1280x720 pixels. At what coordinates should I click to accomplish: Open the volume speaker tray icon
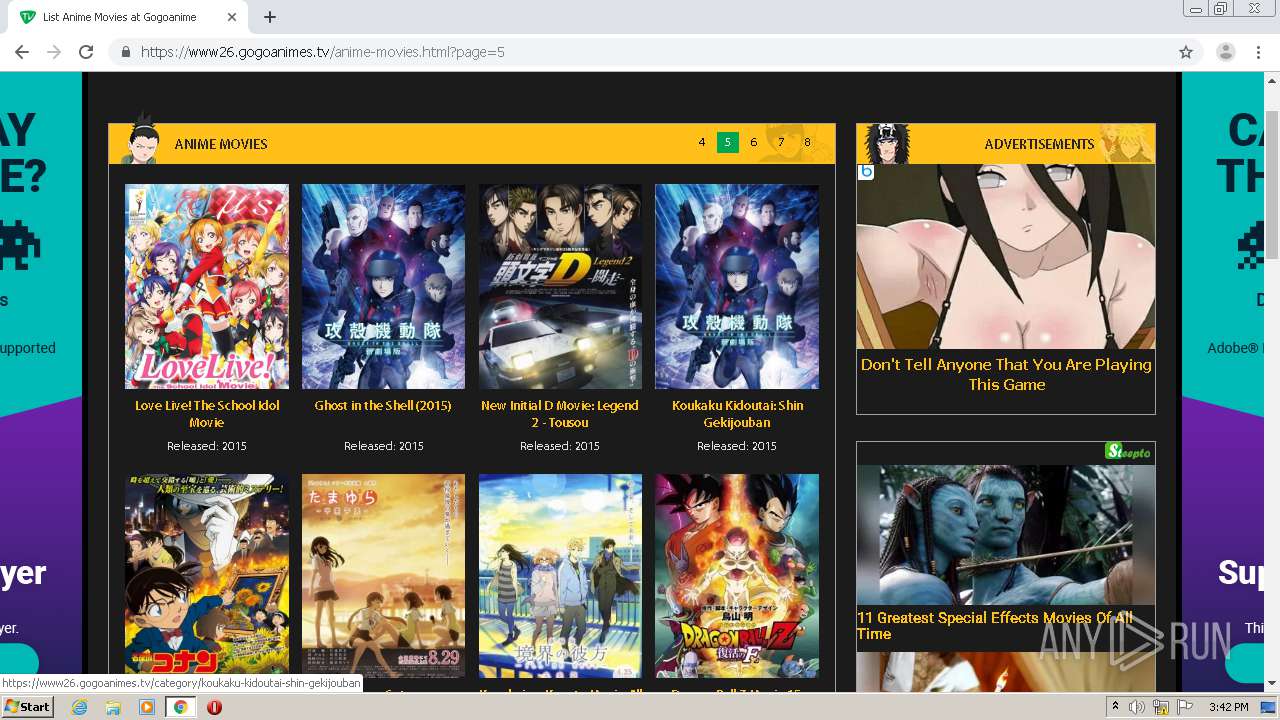(x=1137, y=707)
